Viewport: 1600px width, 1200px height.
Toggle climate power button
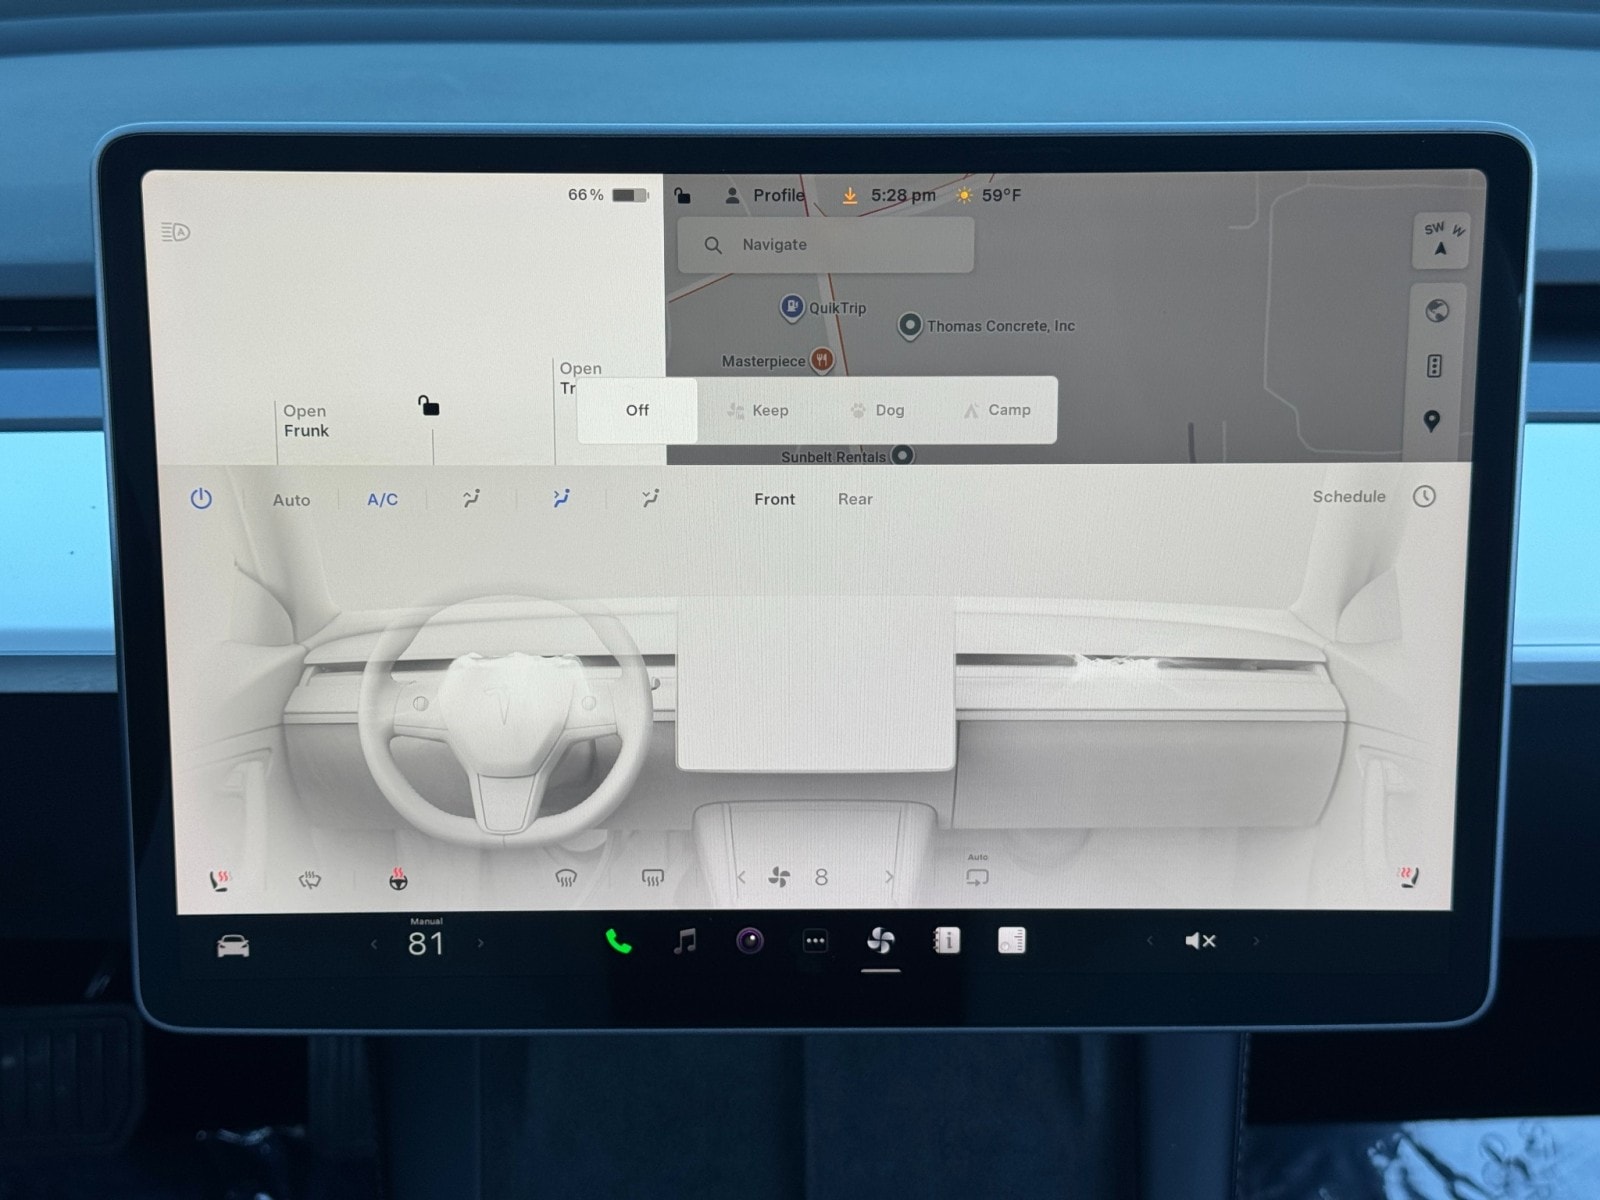201,498
